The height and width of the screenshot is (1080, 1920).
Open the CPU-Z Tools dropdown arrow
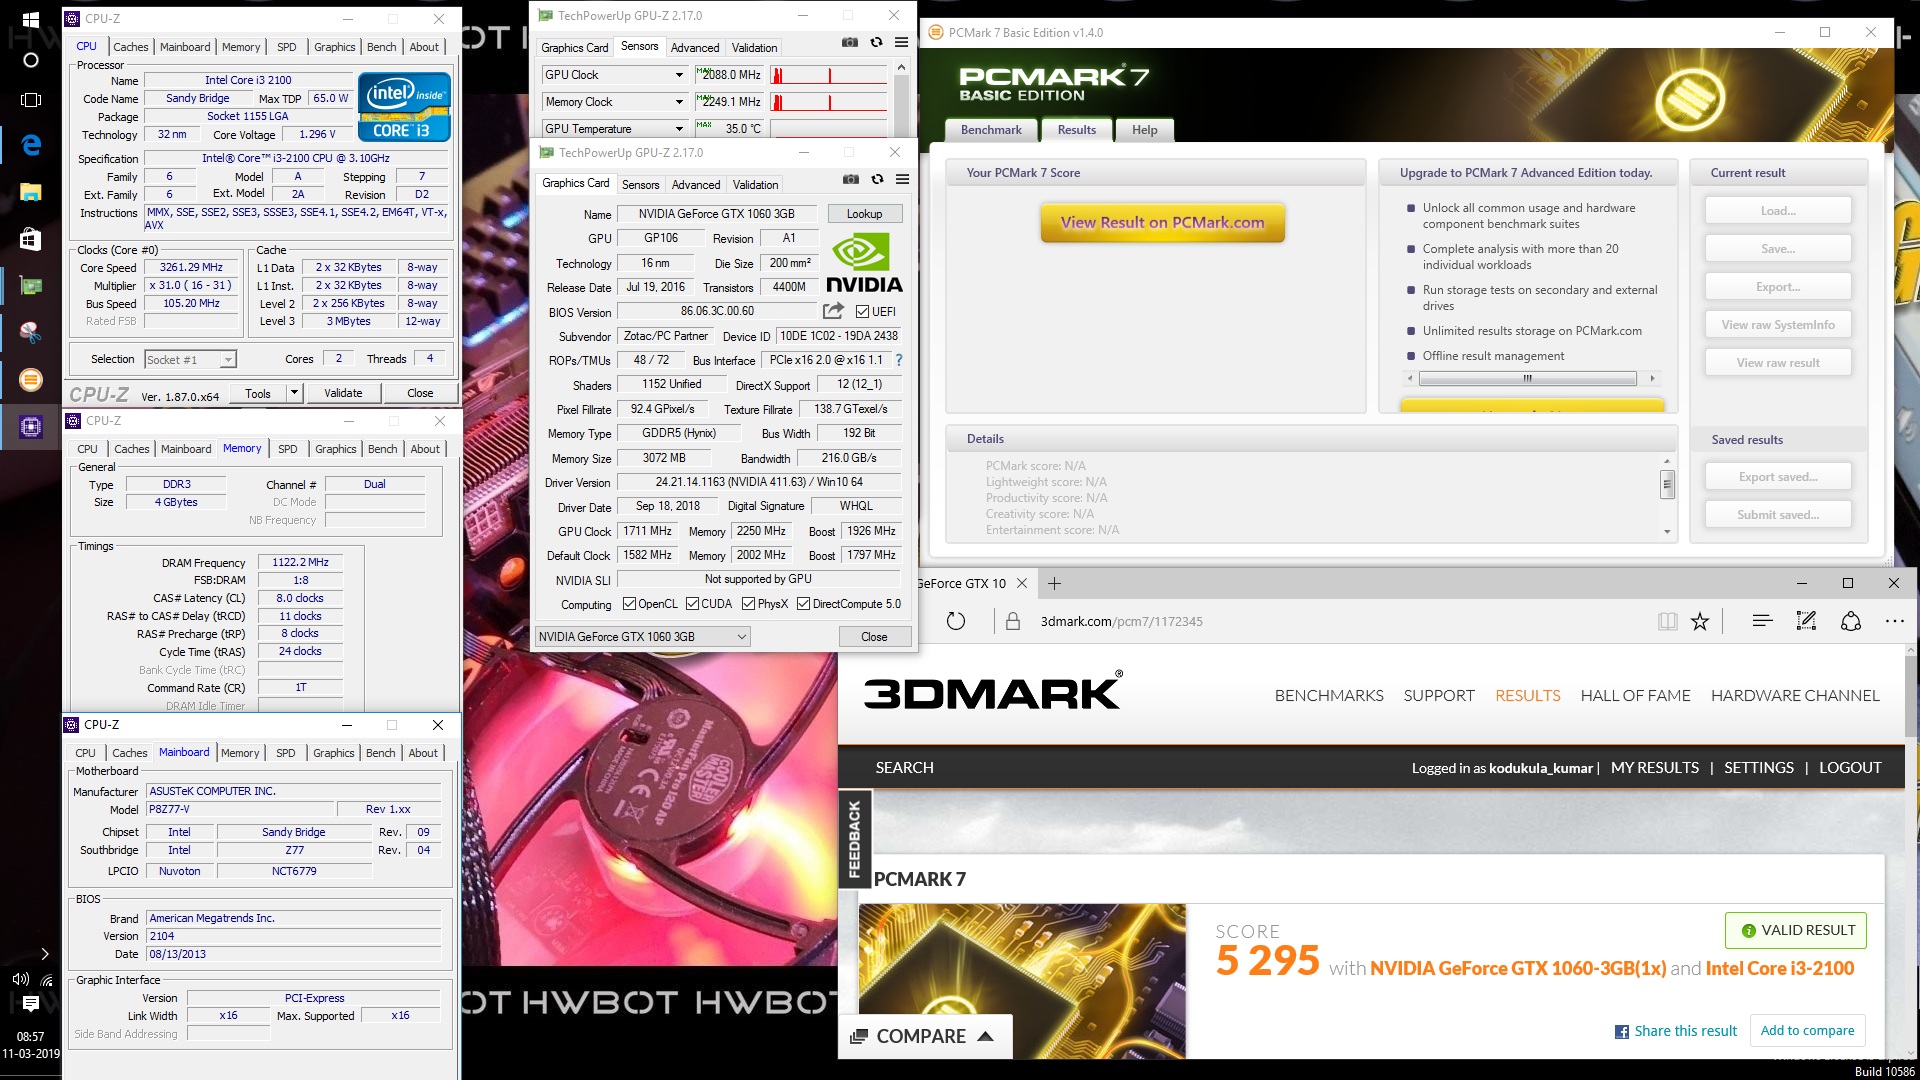(x=294, y=393)
